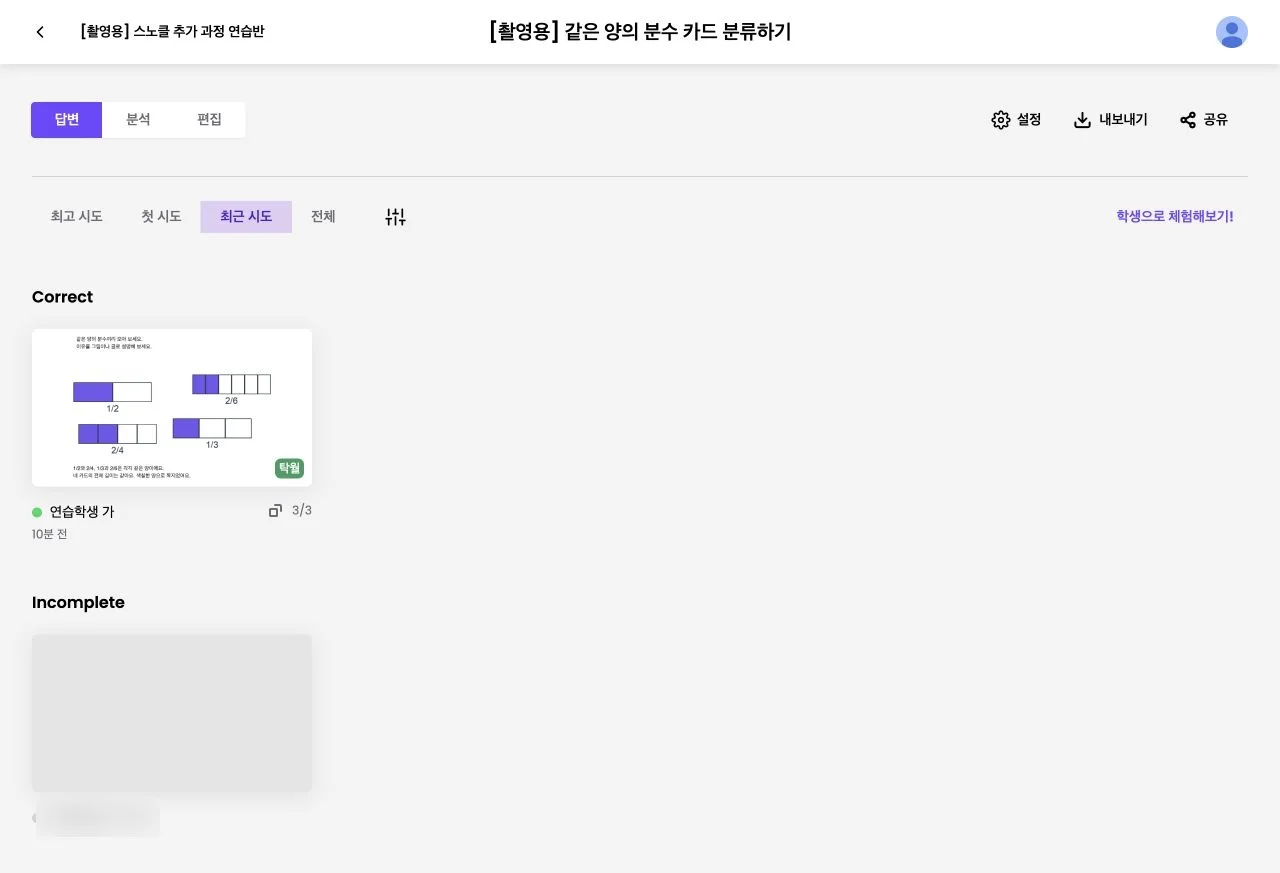Screen dimensions: 1280x873
Task: Click the 3/3 slide count
Action: (x=302, y=511)
